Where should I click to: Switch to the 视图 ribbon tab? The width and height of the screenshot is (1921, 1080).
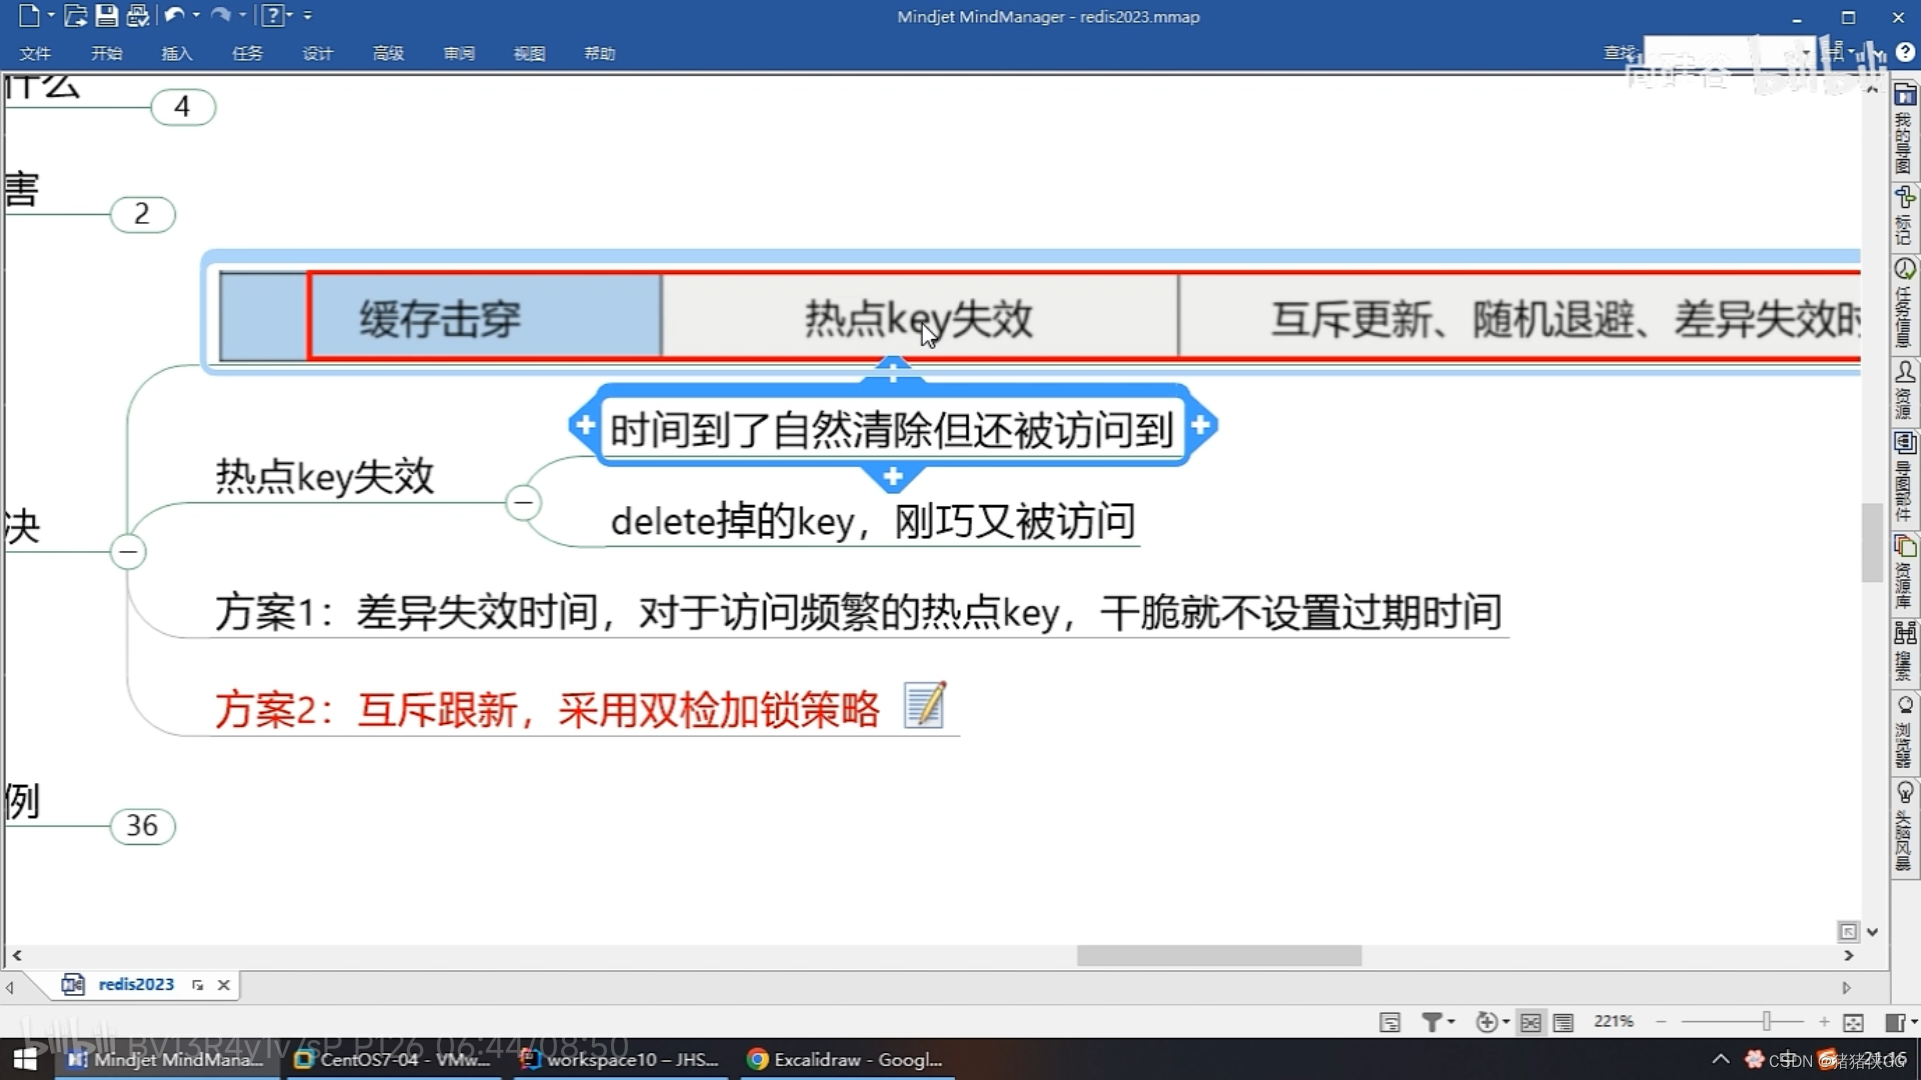tap(529, 53)
